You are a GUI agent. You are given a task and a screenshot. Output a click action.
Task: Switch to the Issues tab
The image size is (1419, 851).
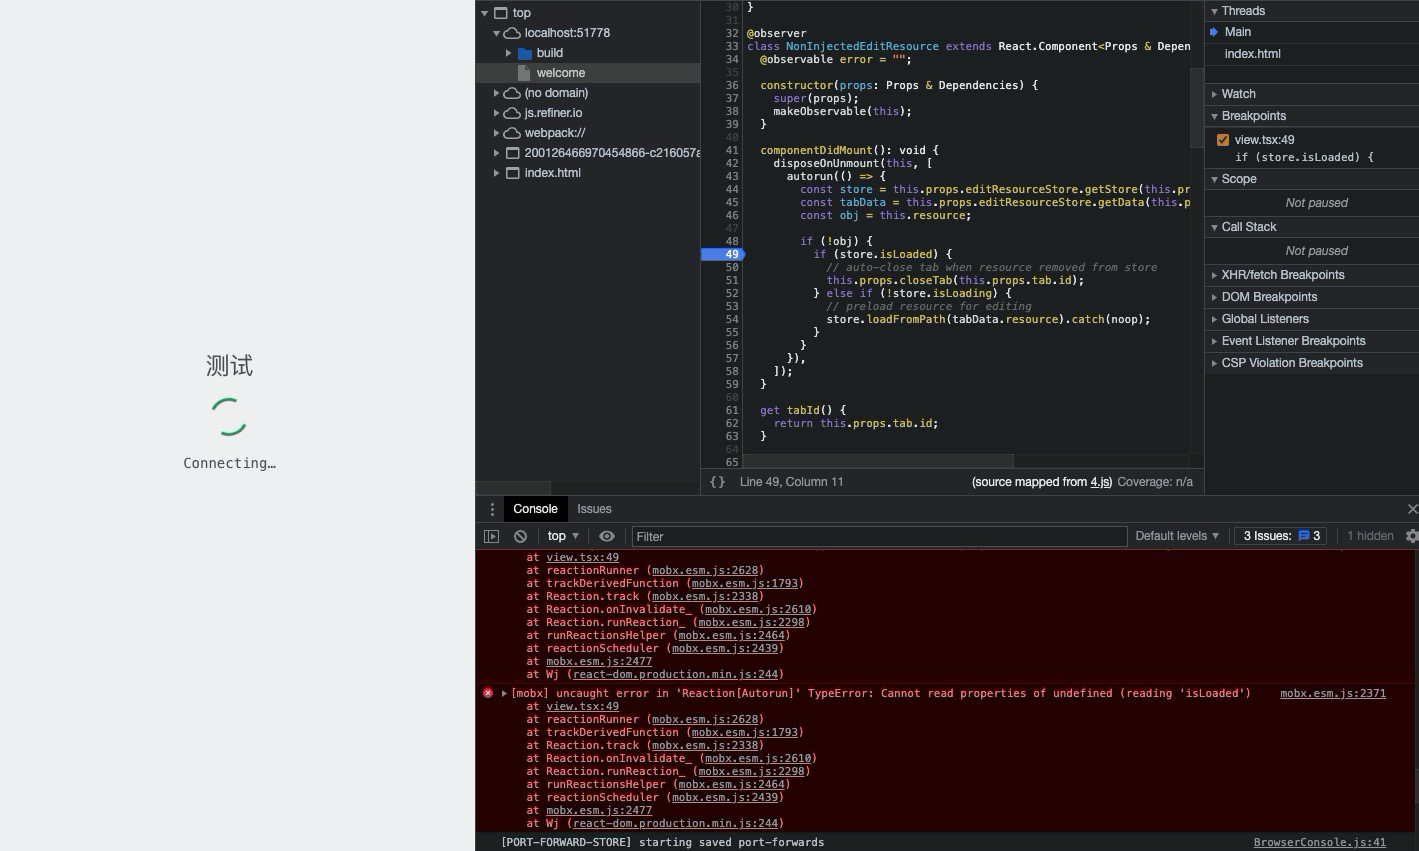click(594, 509)
